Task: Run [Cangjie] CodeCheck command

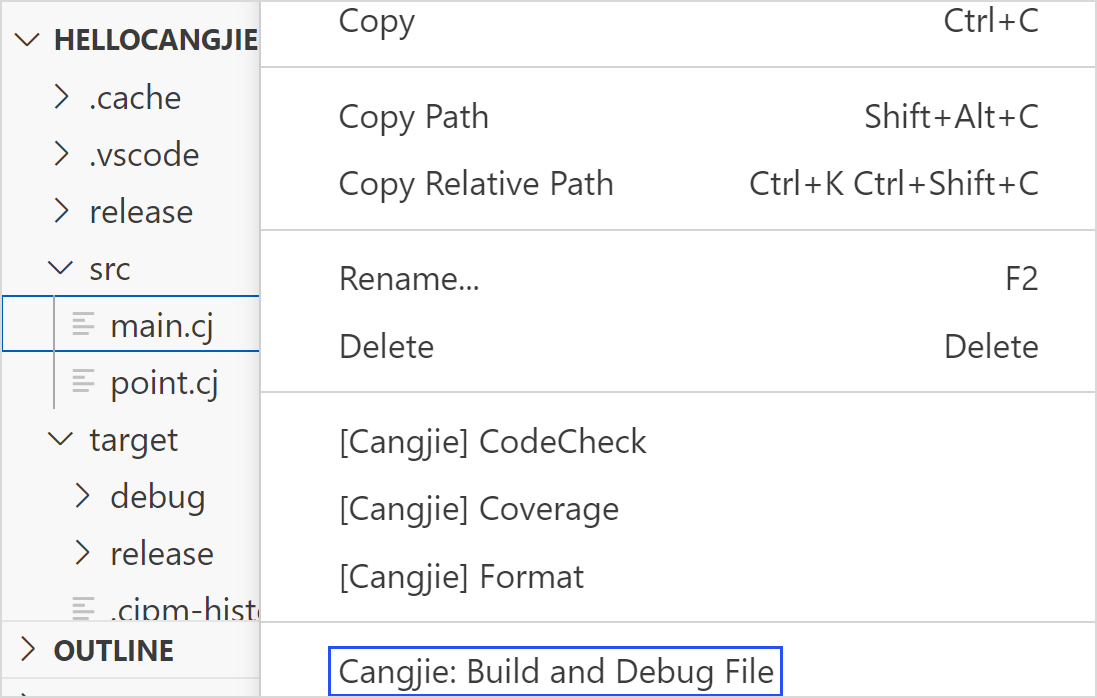Action: click(x=493, y=442)
